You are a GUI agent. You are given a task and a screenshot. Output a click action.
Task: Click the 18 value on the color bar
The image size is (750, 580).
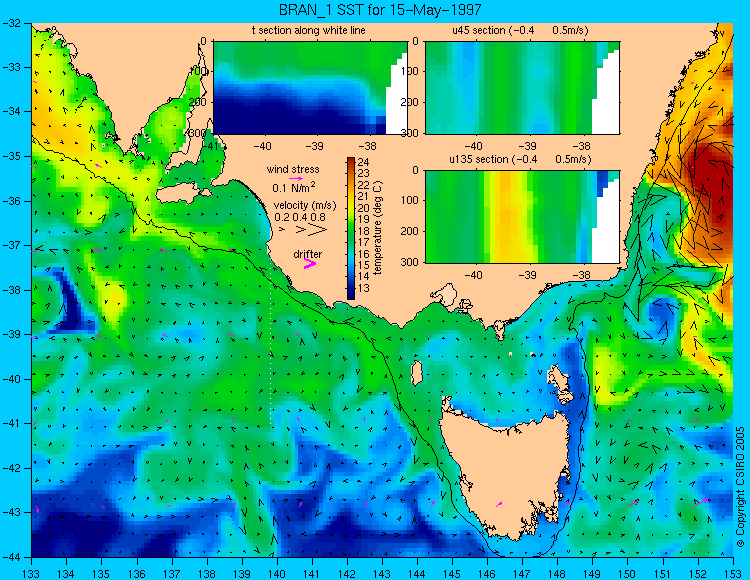pyautogui.click(x=364, y=231)
